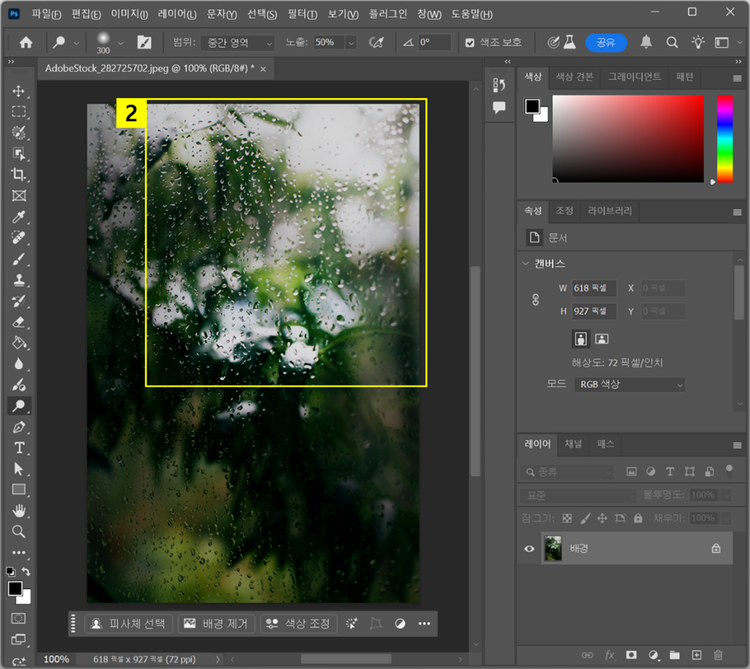The image size is (750, 669).
Task: Toggle the 색조 보호 checkbox
Action: pyautogui.click(x=471, y=43)
